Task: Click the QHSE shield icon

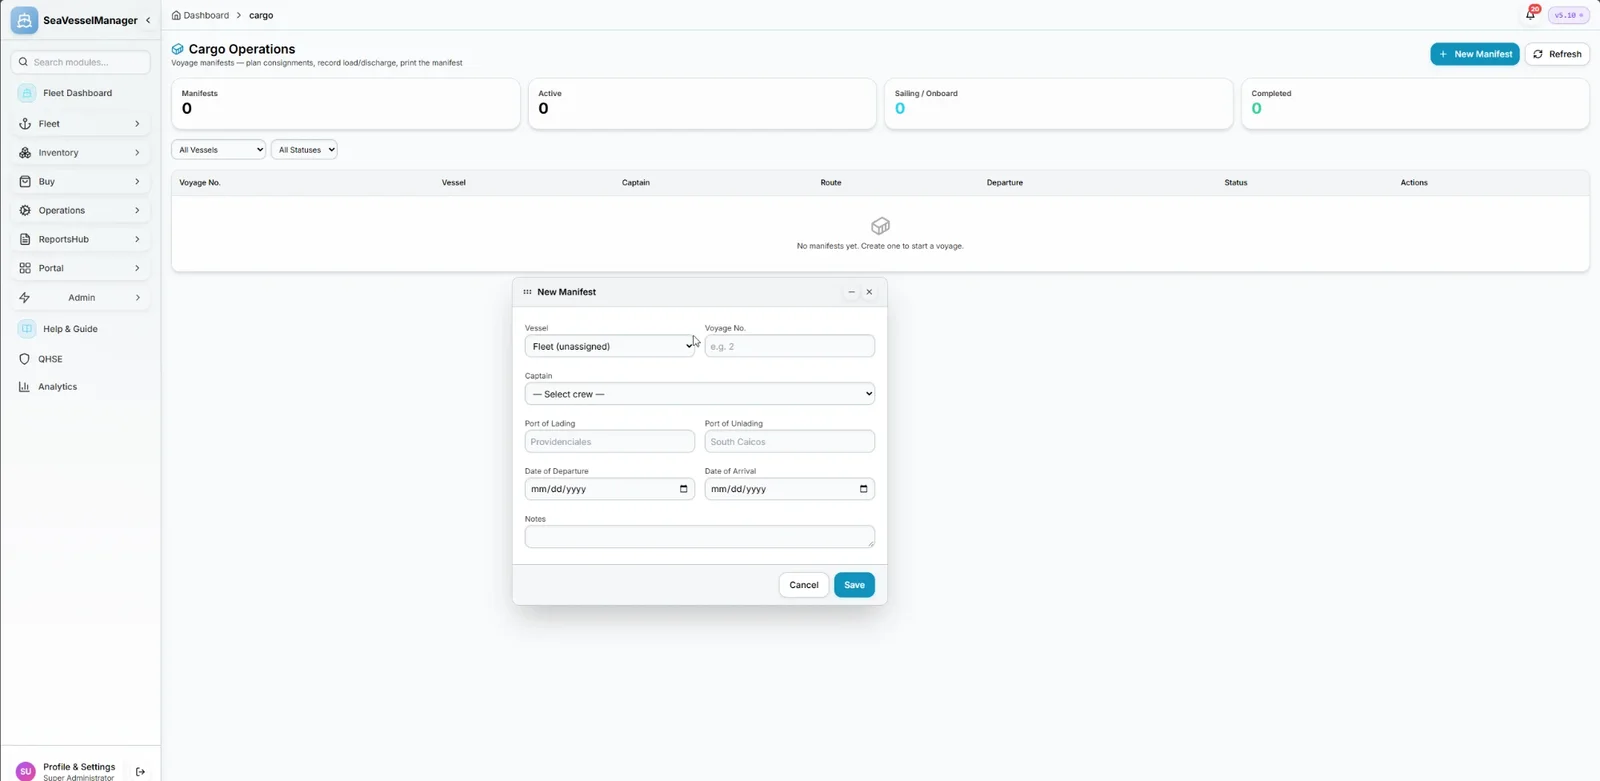Action: [25, 359]
